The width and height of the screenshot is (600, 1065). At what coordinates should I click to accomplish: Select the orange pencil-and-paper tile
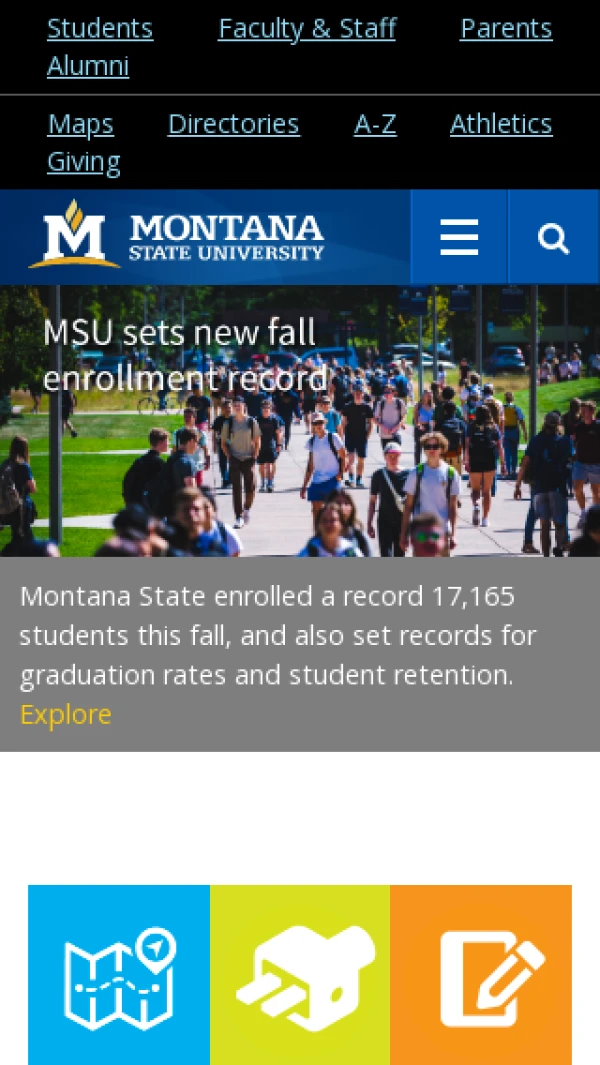pyautogui.click(x=481, y=974)
